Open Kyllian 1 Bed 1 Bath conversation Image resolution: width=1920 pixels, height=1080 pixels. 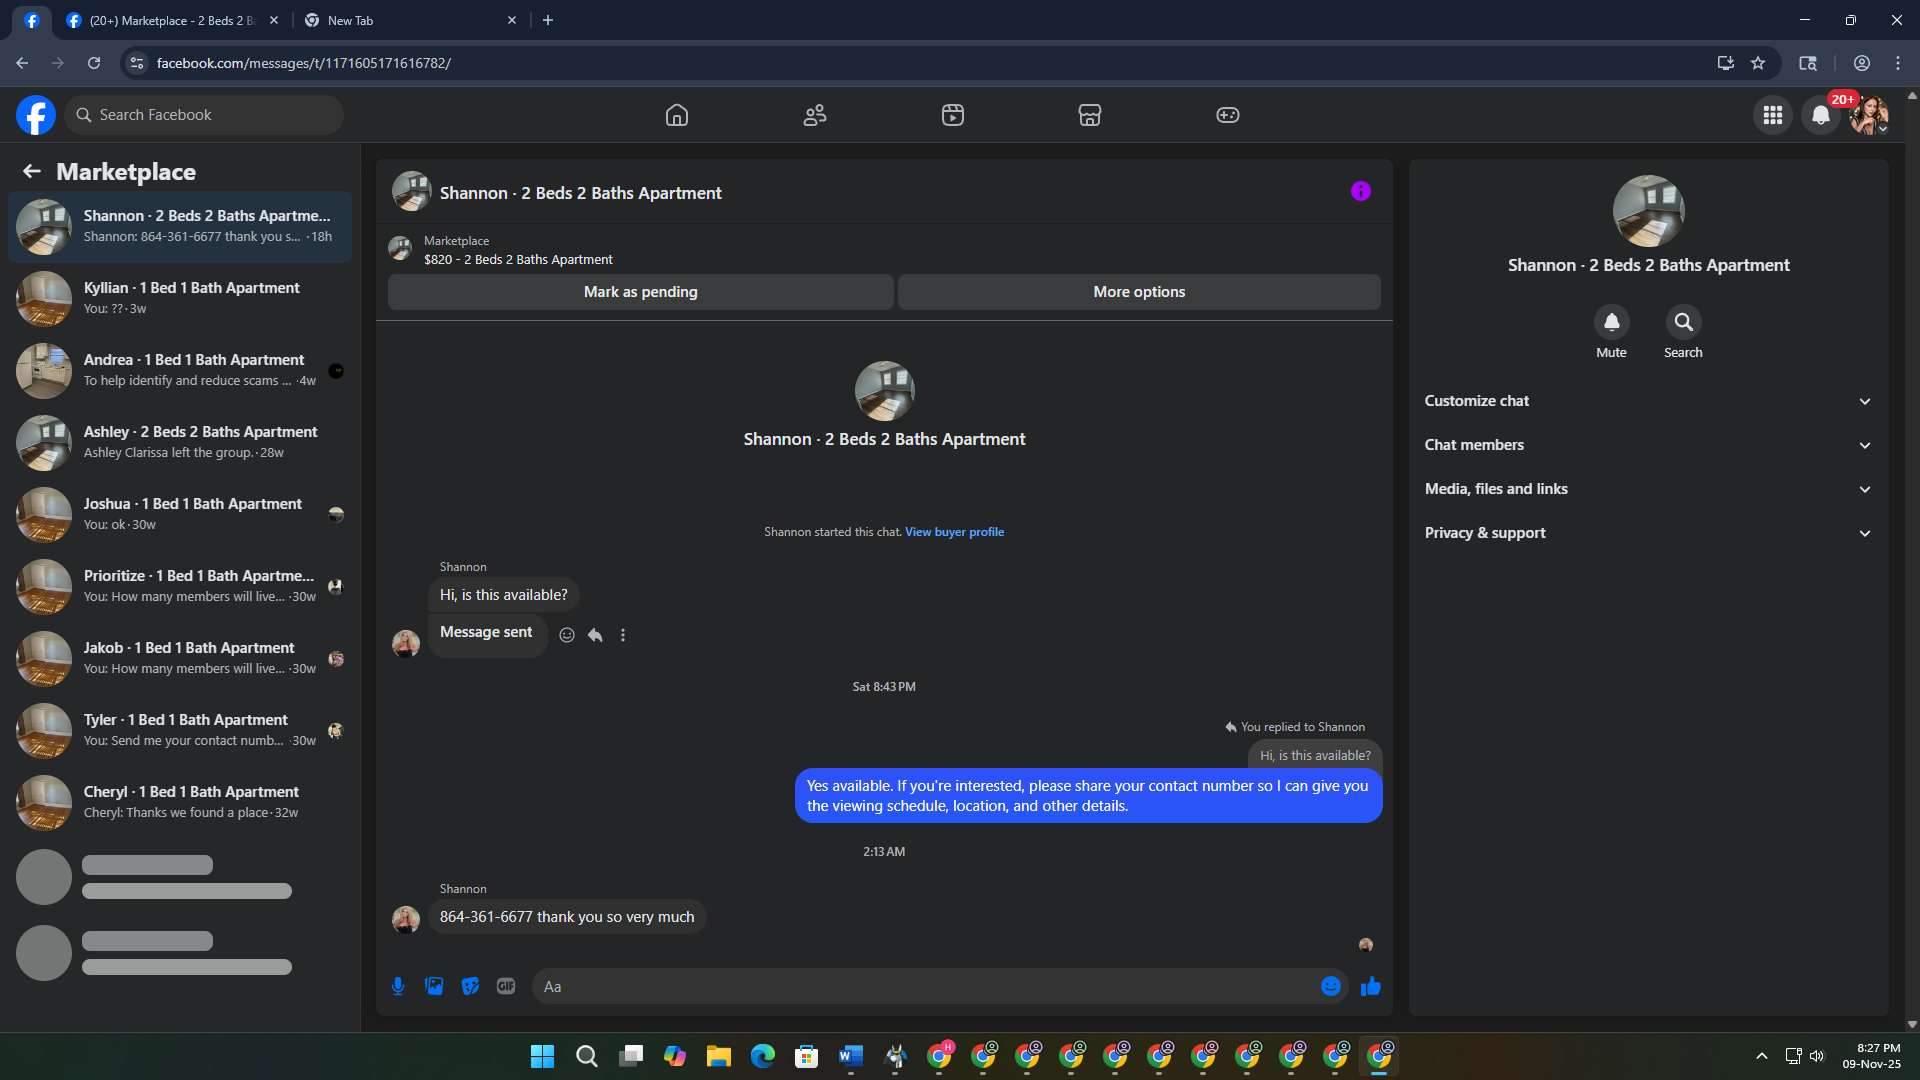pyautogui.click(x=180, y=298)
